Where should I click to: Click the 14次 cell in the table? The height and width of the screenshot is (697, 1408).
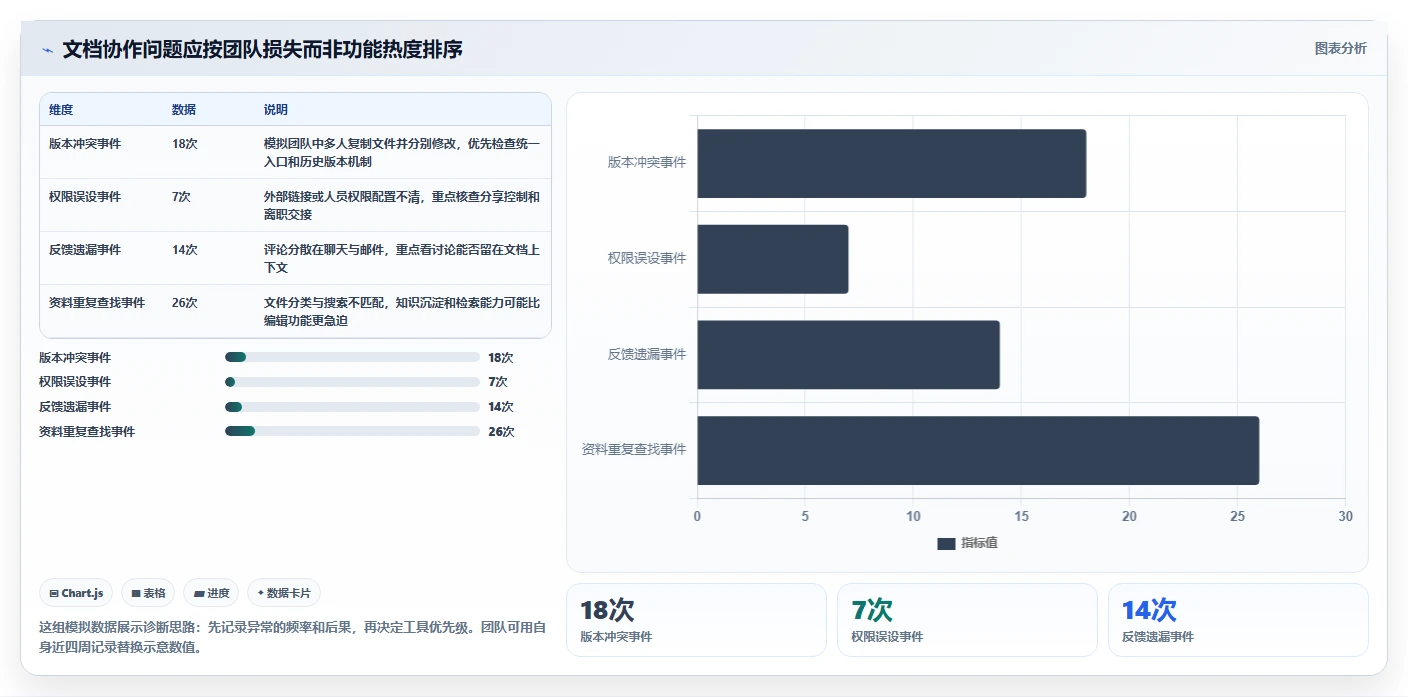185,250
